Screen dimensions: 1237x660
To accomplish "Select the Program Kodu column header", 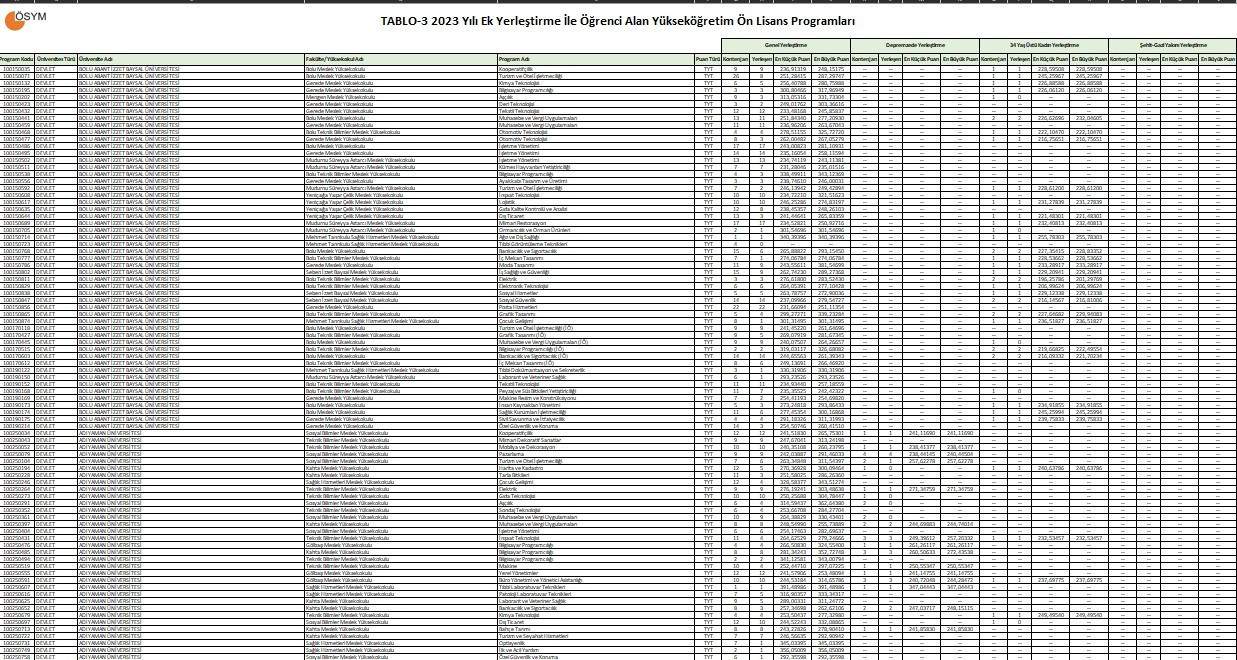I will pyautogui.click(x=17, y=60).
